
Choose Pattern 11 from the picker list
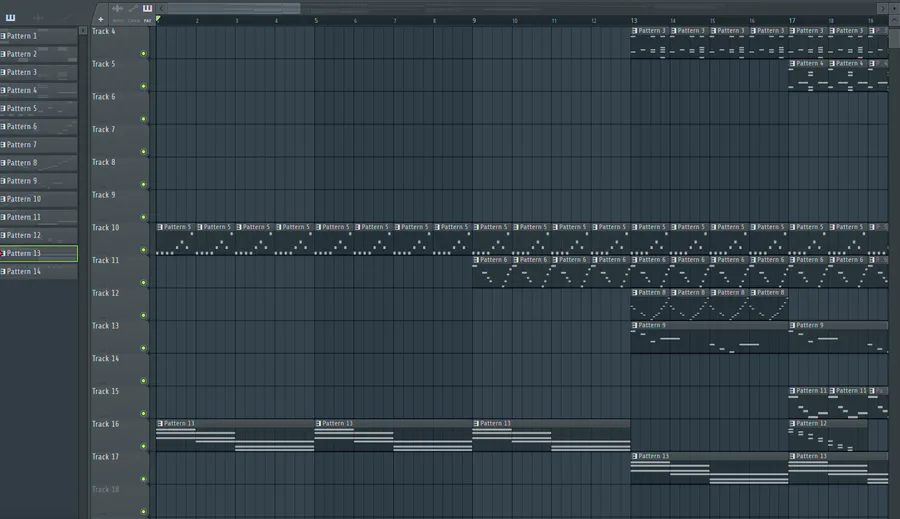38,217
